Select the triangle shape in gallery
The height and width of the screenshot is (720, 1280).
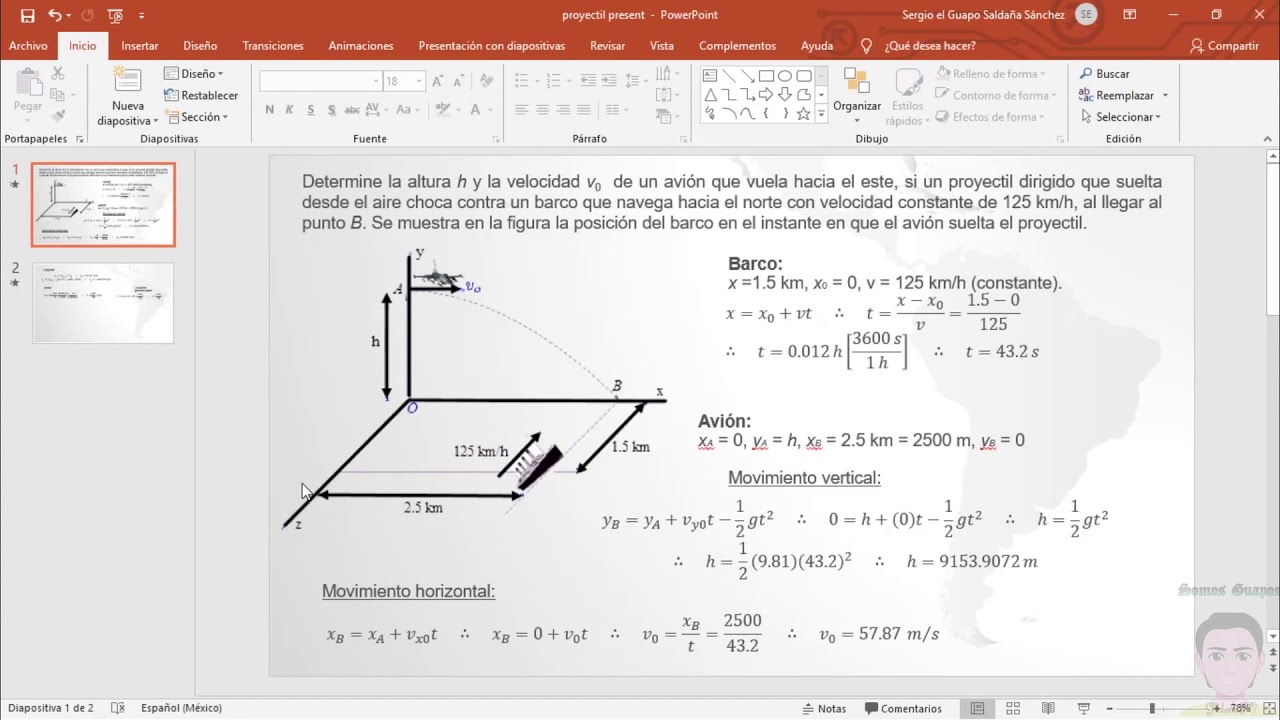point(710,95)
